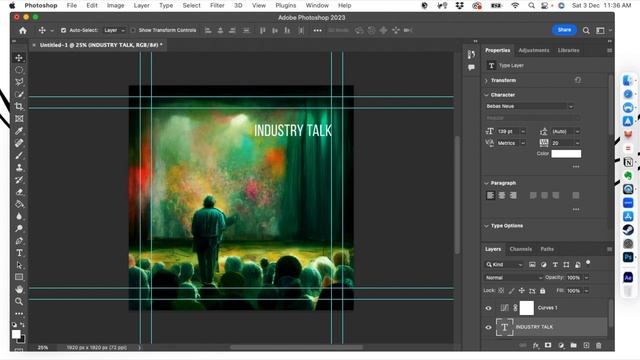Click the Home icon in options bar
This screenshot has height=360, width=640.
[22, 30]
